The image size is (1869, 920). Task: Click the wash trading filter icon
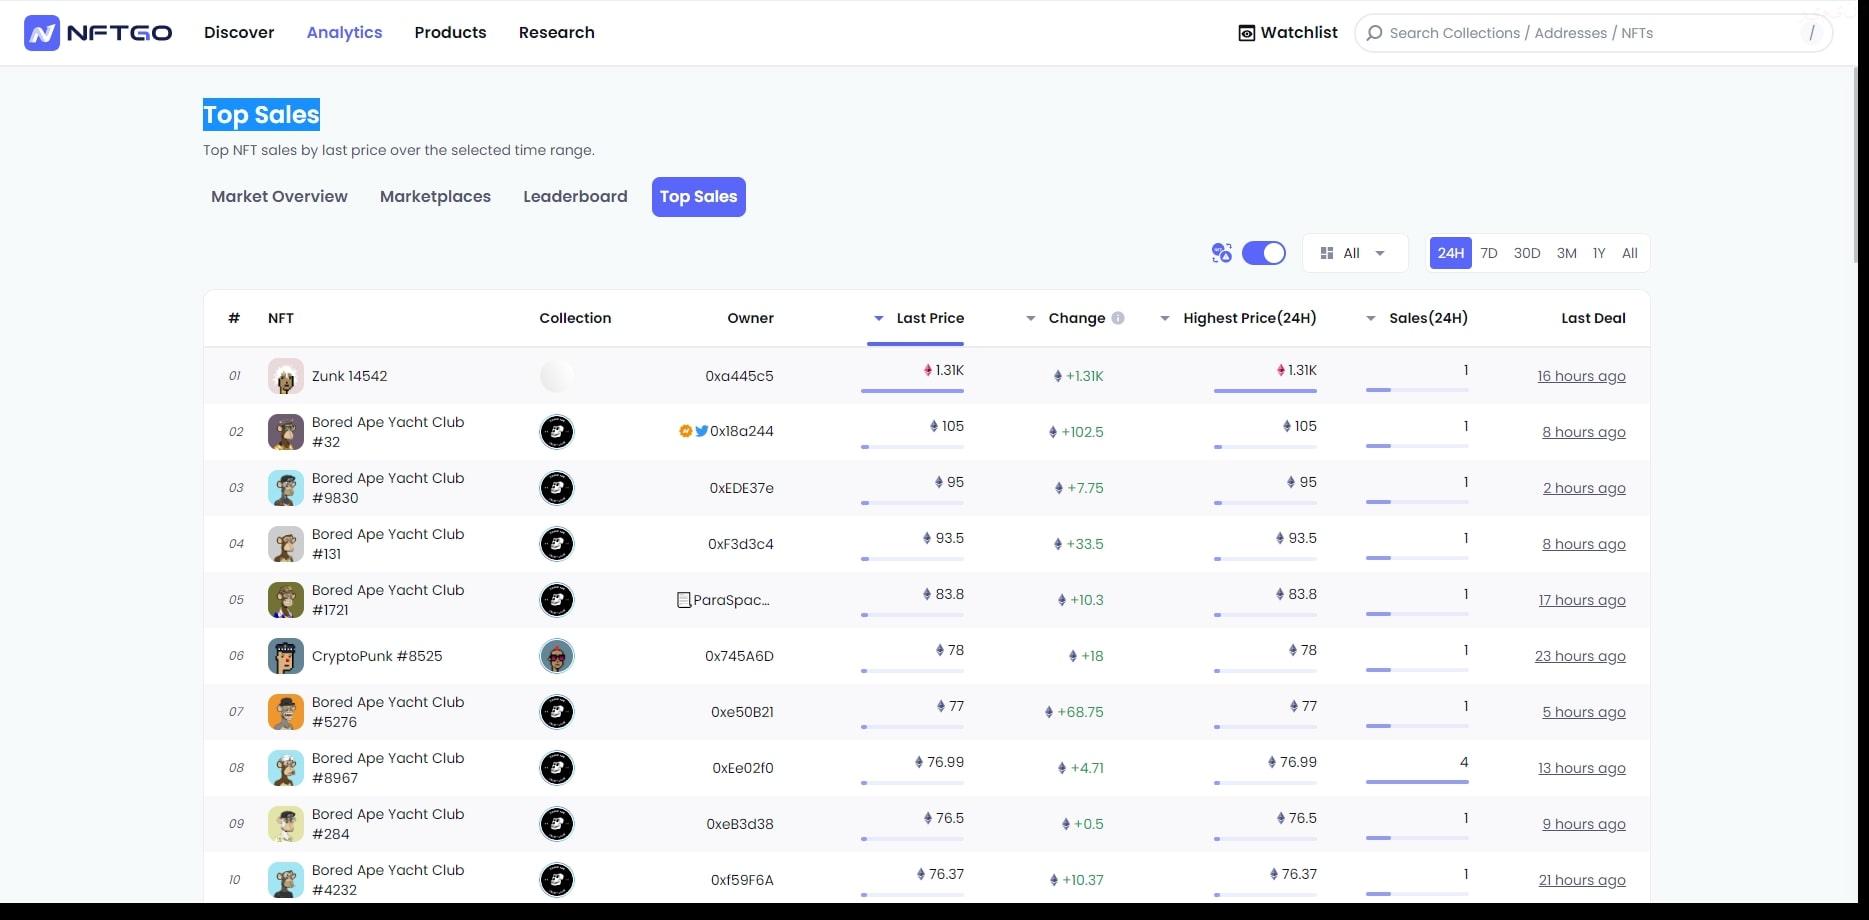tap(1221, 253)
